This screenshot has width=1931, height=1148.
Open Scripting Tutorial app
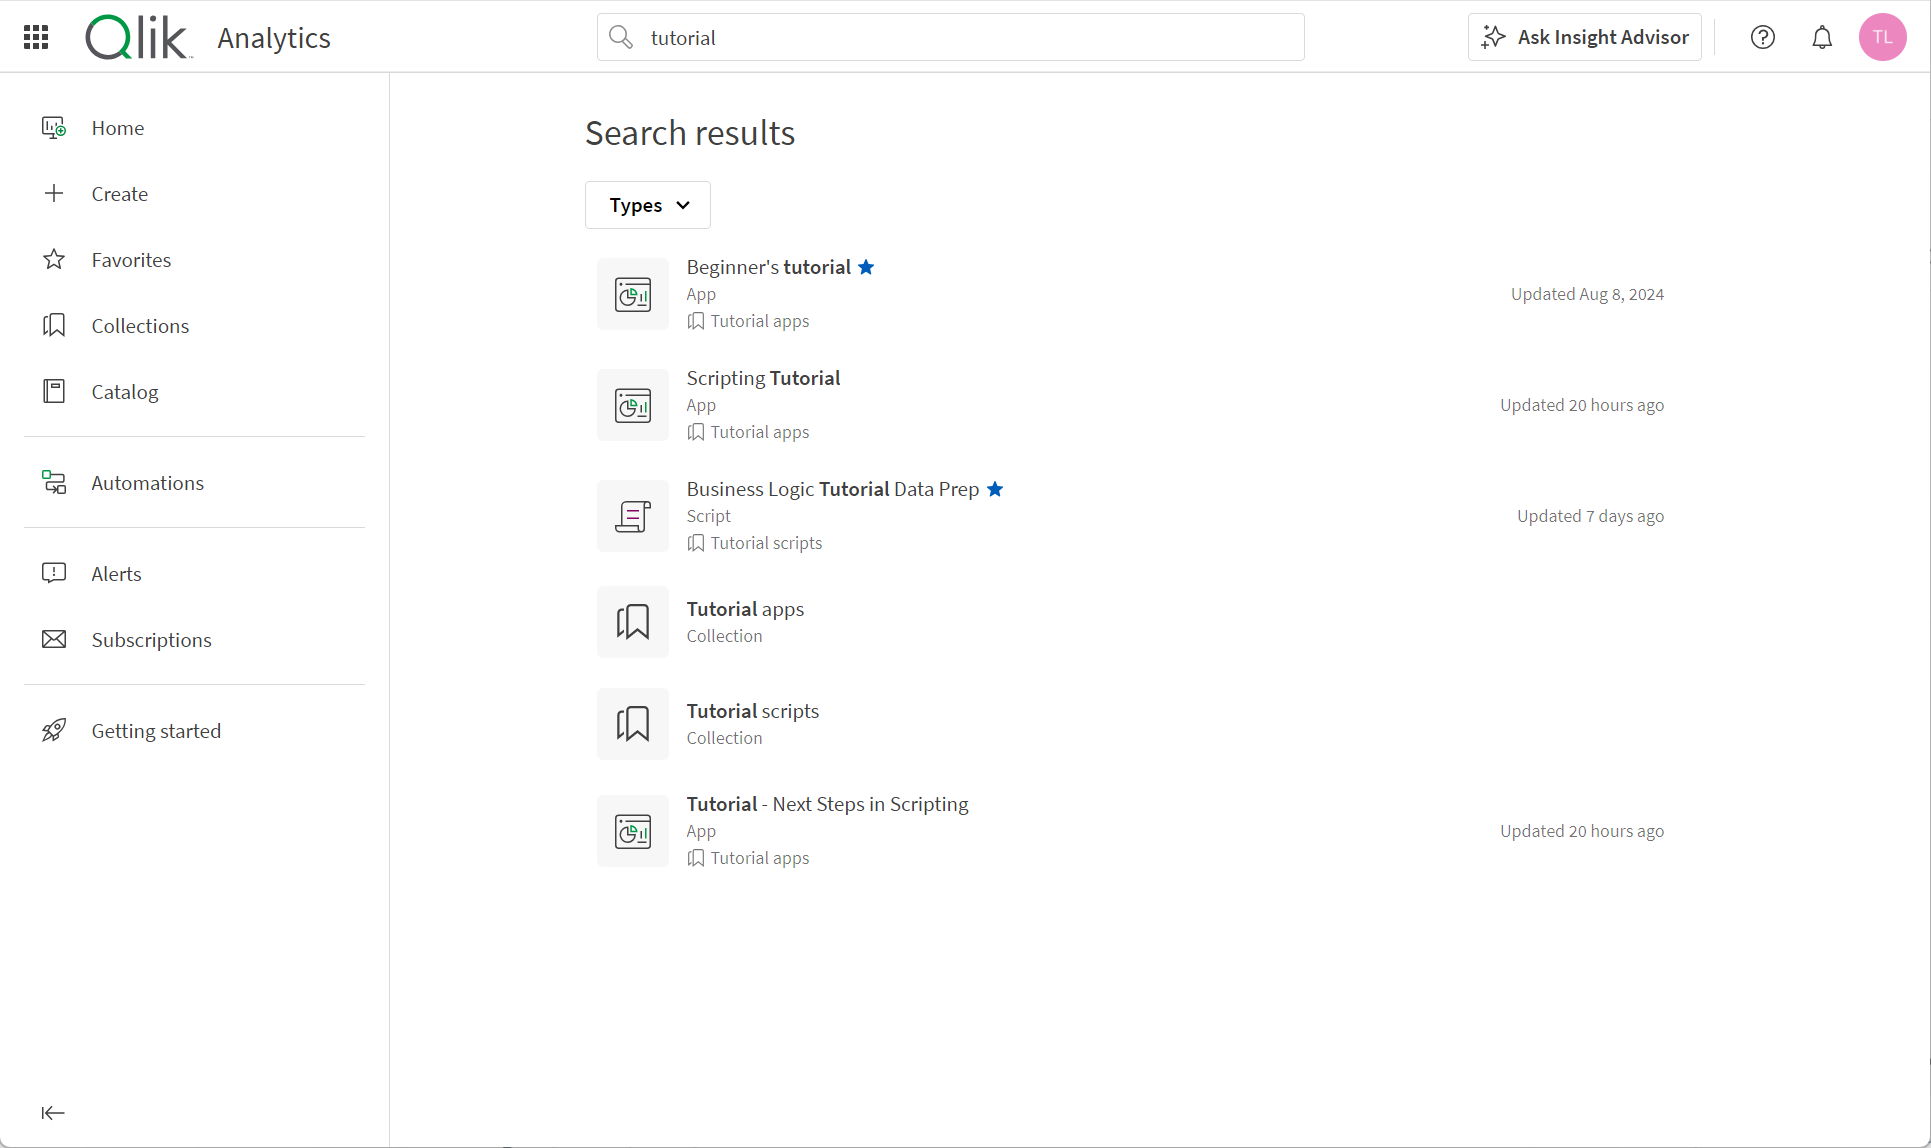(x=763, y=377)
